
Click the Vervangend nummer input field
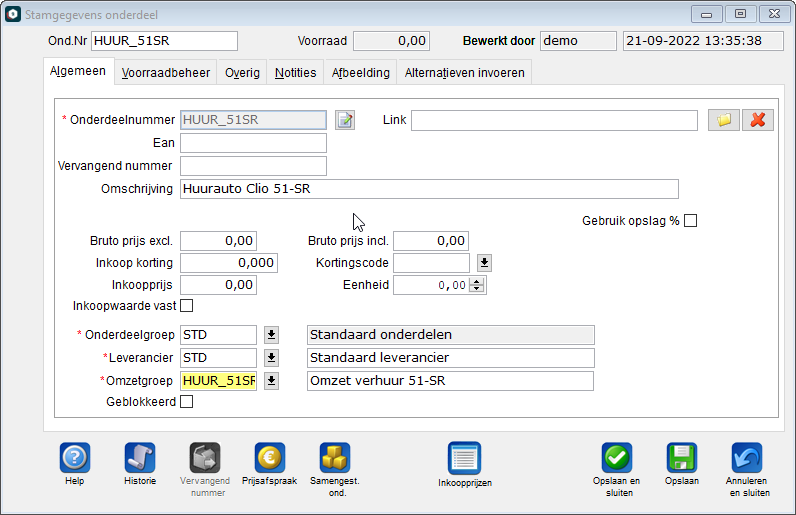[x=253, y=166]
